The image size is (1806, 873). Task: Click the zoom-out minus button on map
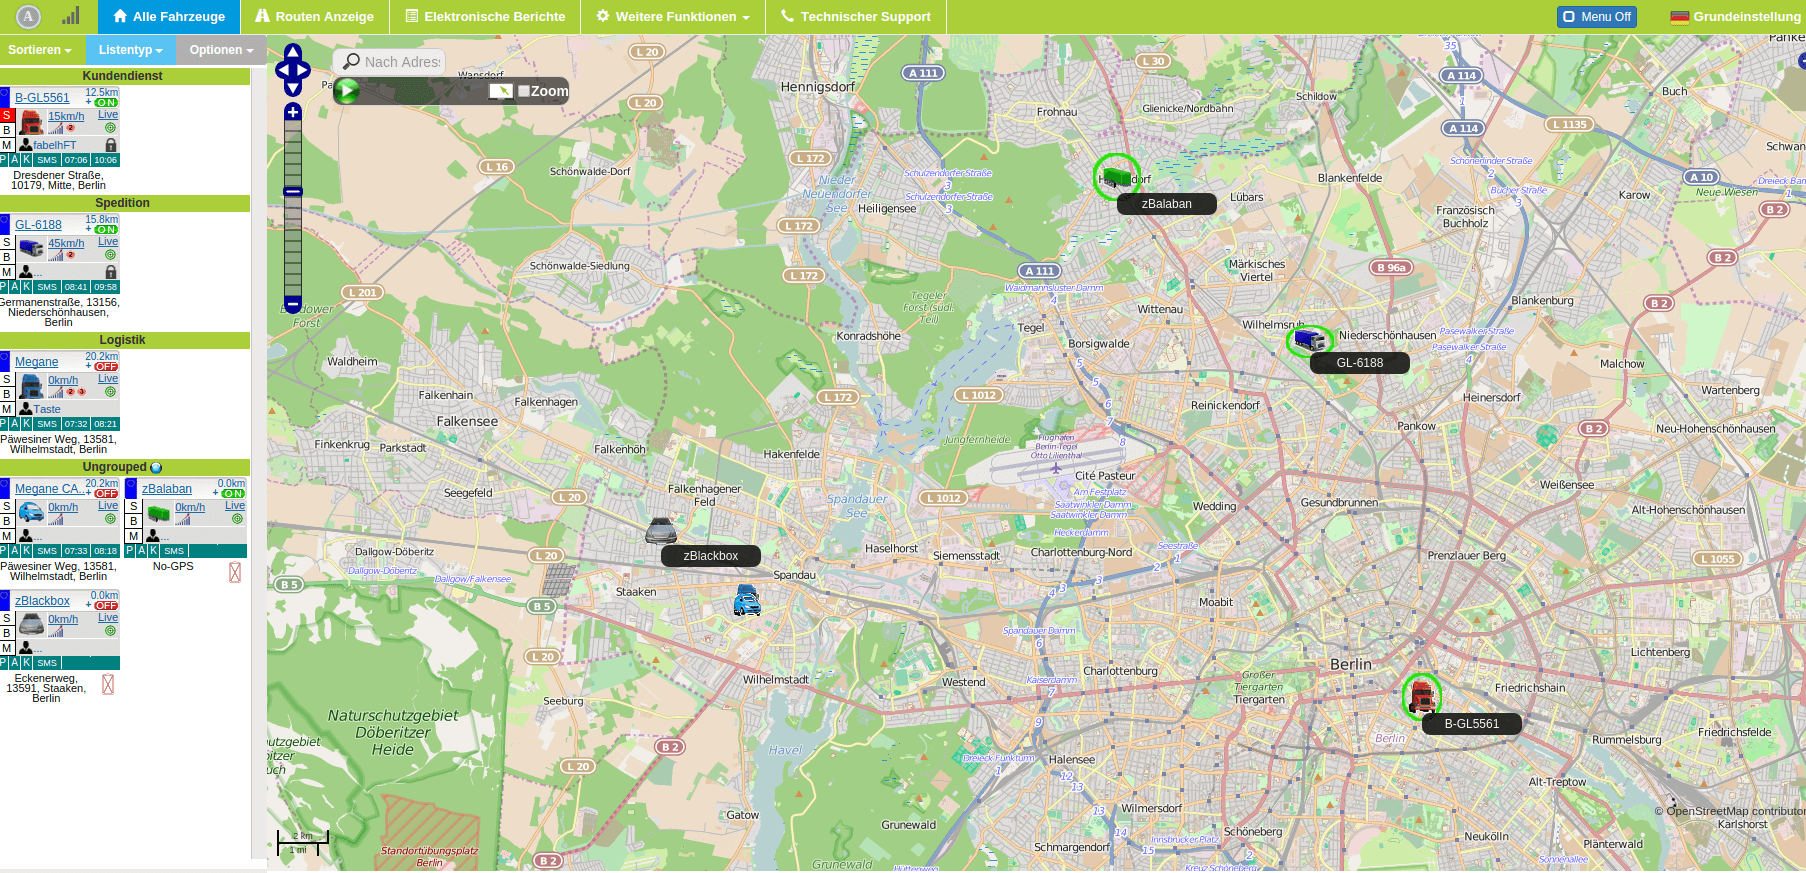[293, 303]
